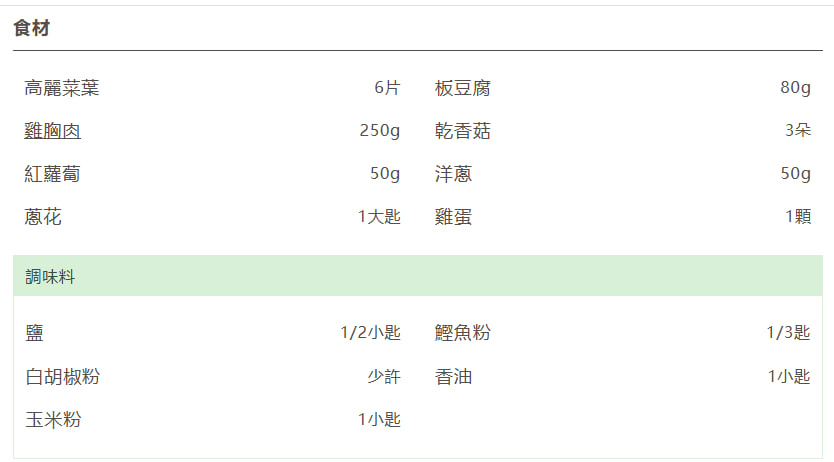Click the 雞胸肉 ingredient link
The image size is (834, 462).
coord(52,131)
